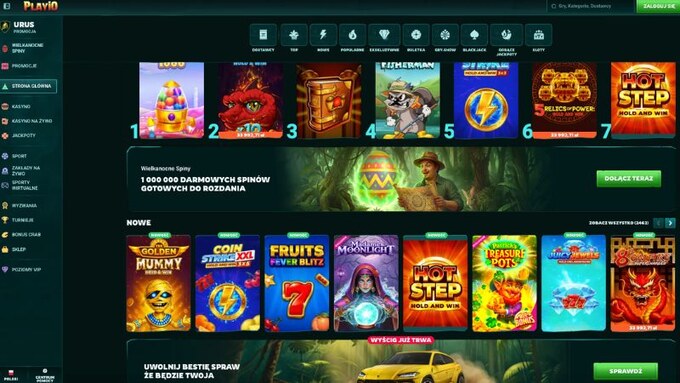Screen dimensions: 680x383
Task: Collapse the sidebar using top-left icon
Action: (x=7, y=6)
